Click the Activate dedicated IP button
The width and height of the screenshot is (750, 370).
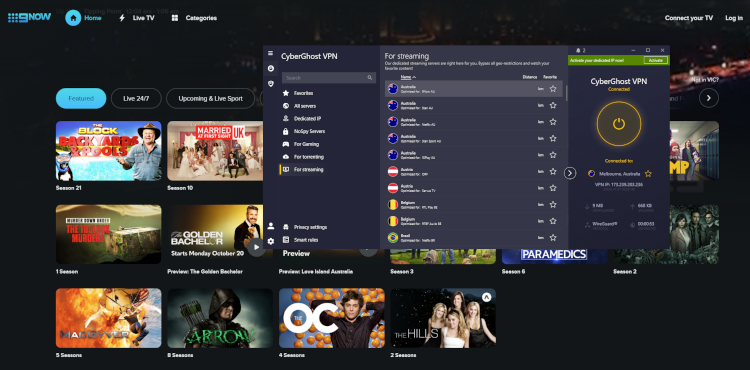(x=655, y=60)
